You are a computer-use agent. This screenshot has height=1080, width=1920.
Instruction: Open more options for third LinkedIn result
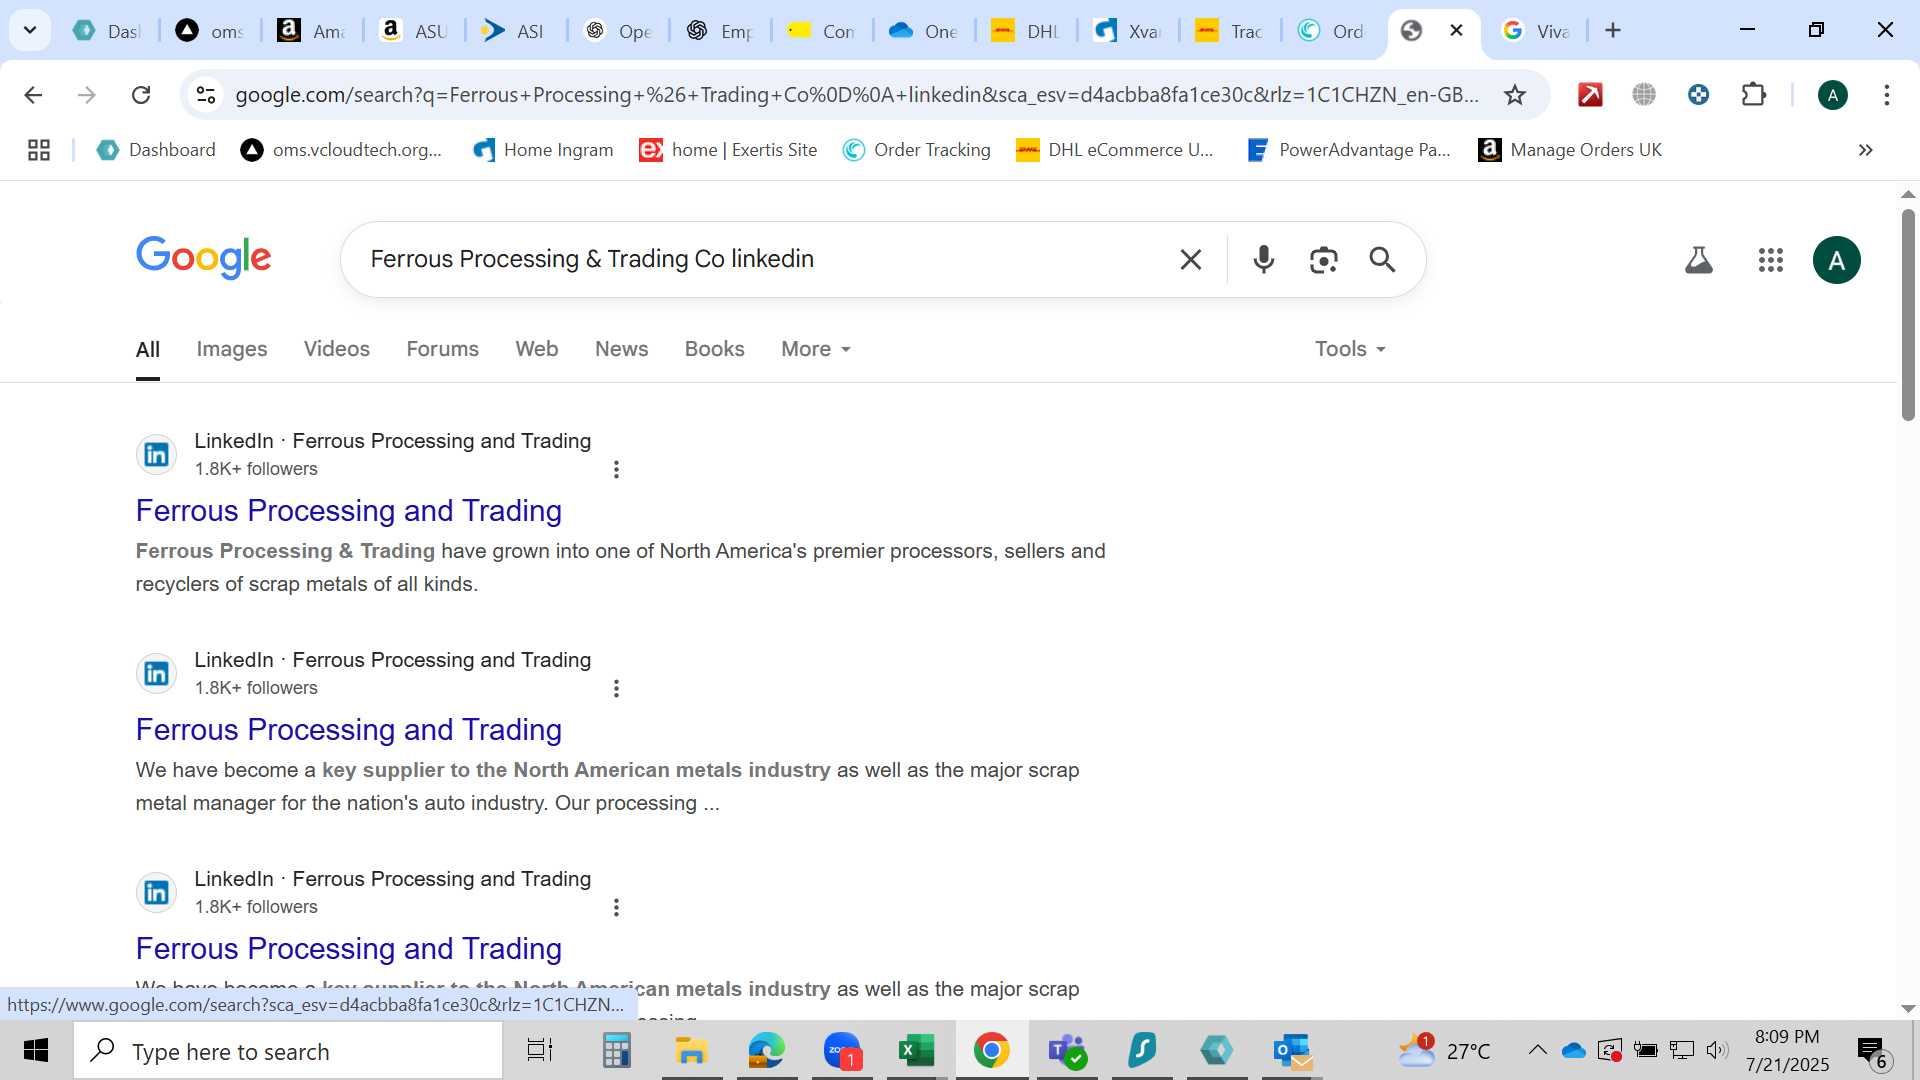coord(616,907)
